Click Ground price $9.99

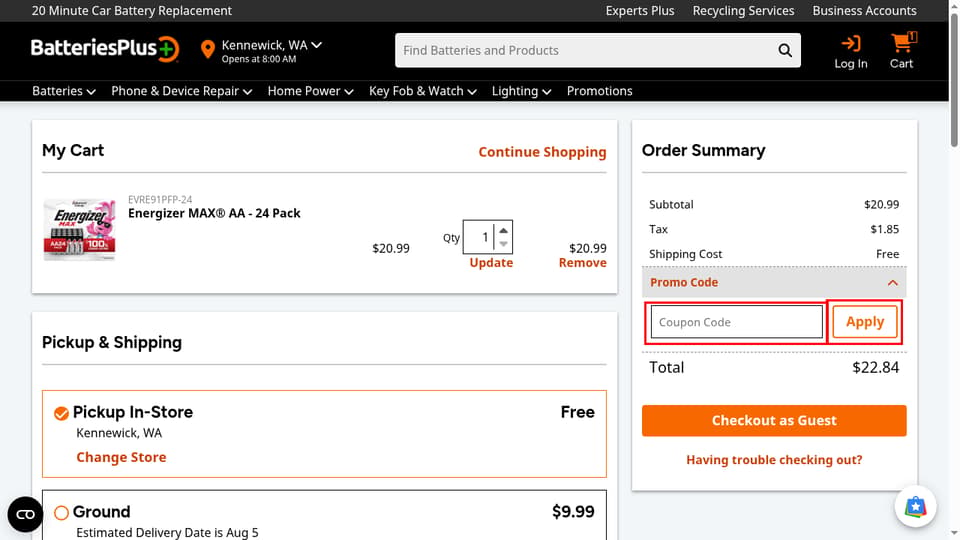(x=573, y=512)
